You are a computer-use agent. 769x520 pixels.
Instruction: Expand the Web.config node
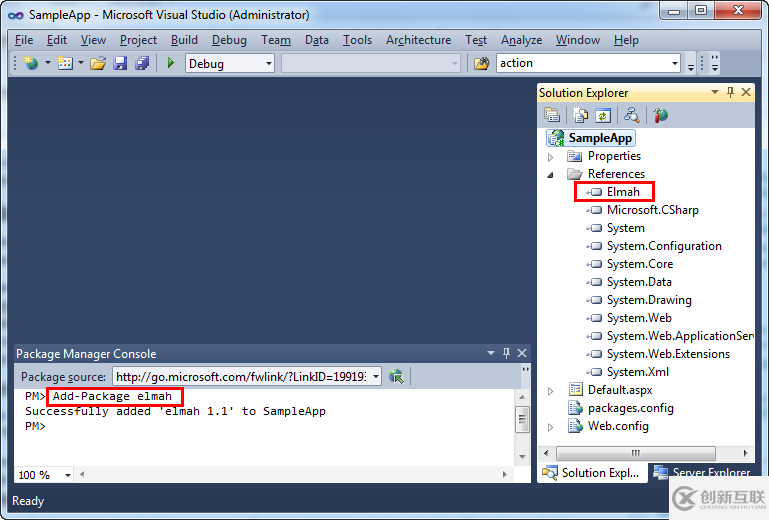[x=550, y=427]
